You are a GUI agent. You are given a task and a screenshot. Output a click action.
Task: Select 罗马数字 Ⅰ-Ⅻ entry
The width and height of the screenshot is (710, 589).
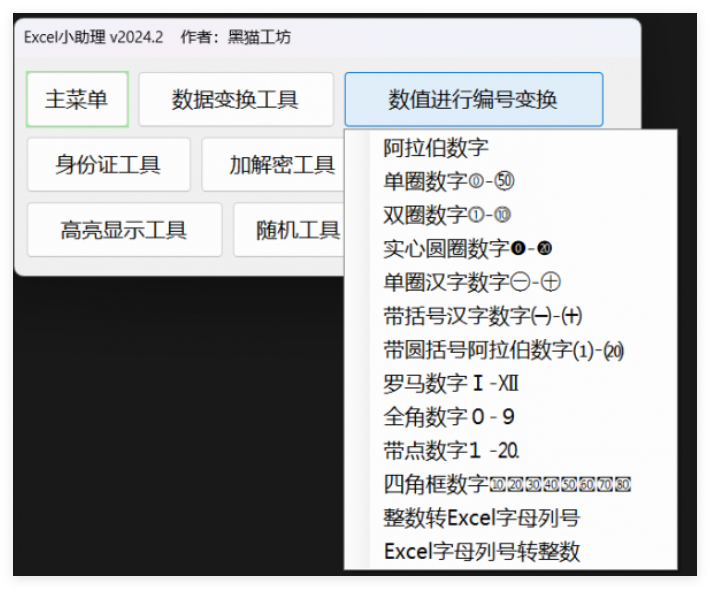tap(511, 383)
